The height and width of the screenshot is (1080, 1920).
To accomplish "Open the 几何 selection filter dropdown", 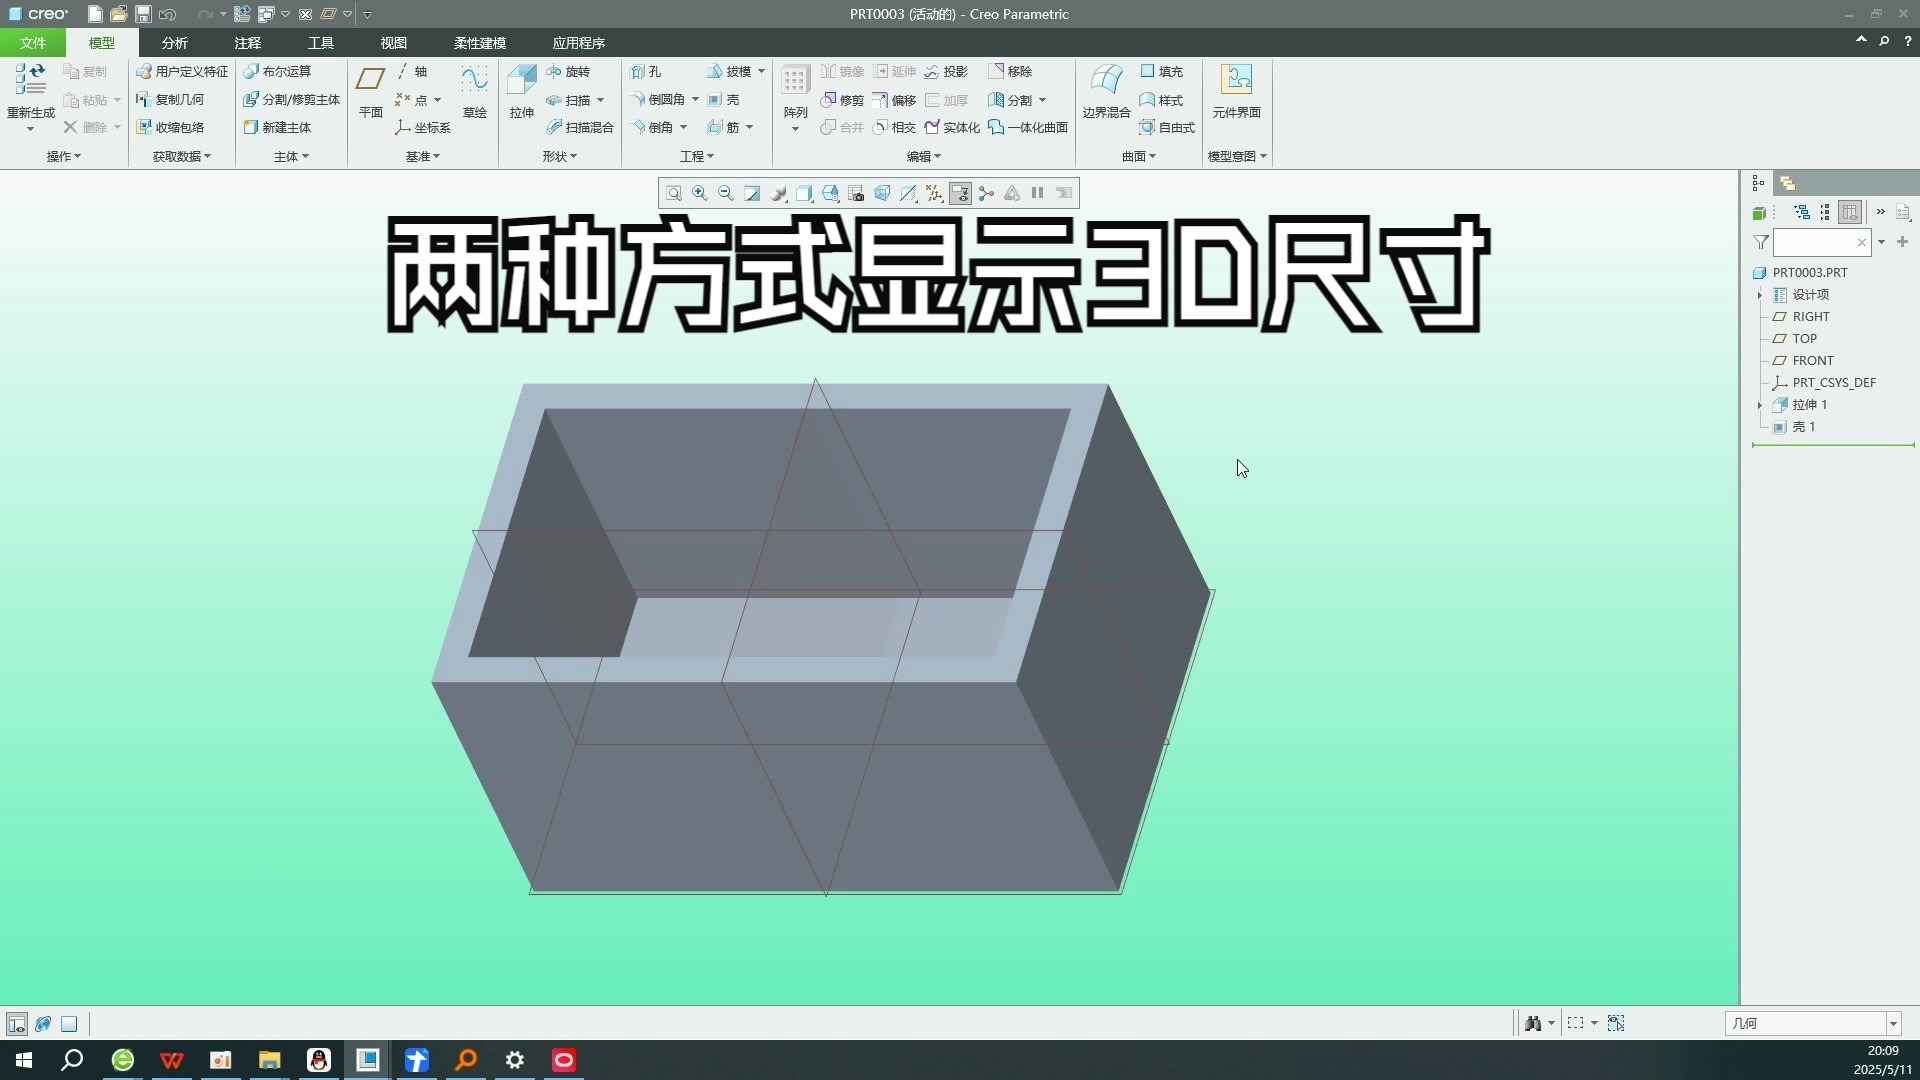I will 1893,1023.
